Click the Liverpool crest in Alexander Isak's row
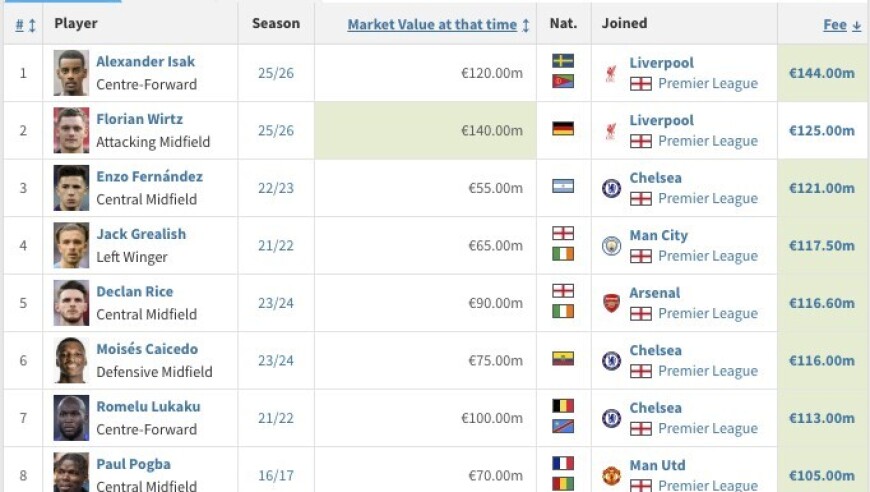Image resolution: width=870 pixels, height=492 pixels. [x=611, y=73]
